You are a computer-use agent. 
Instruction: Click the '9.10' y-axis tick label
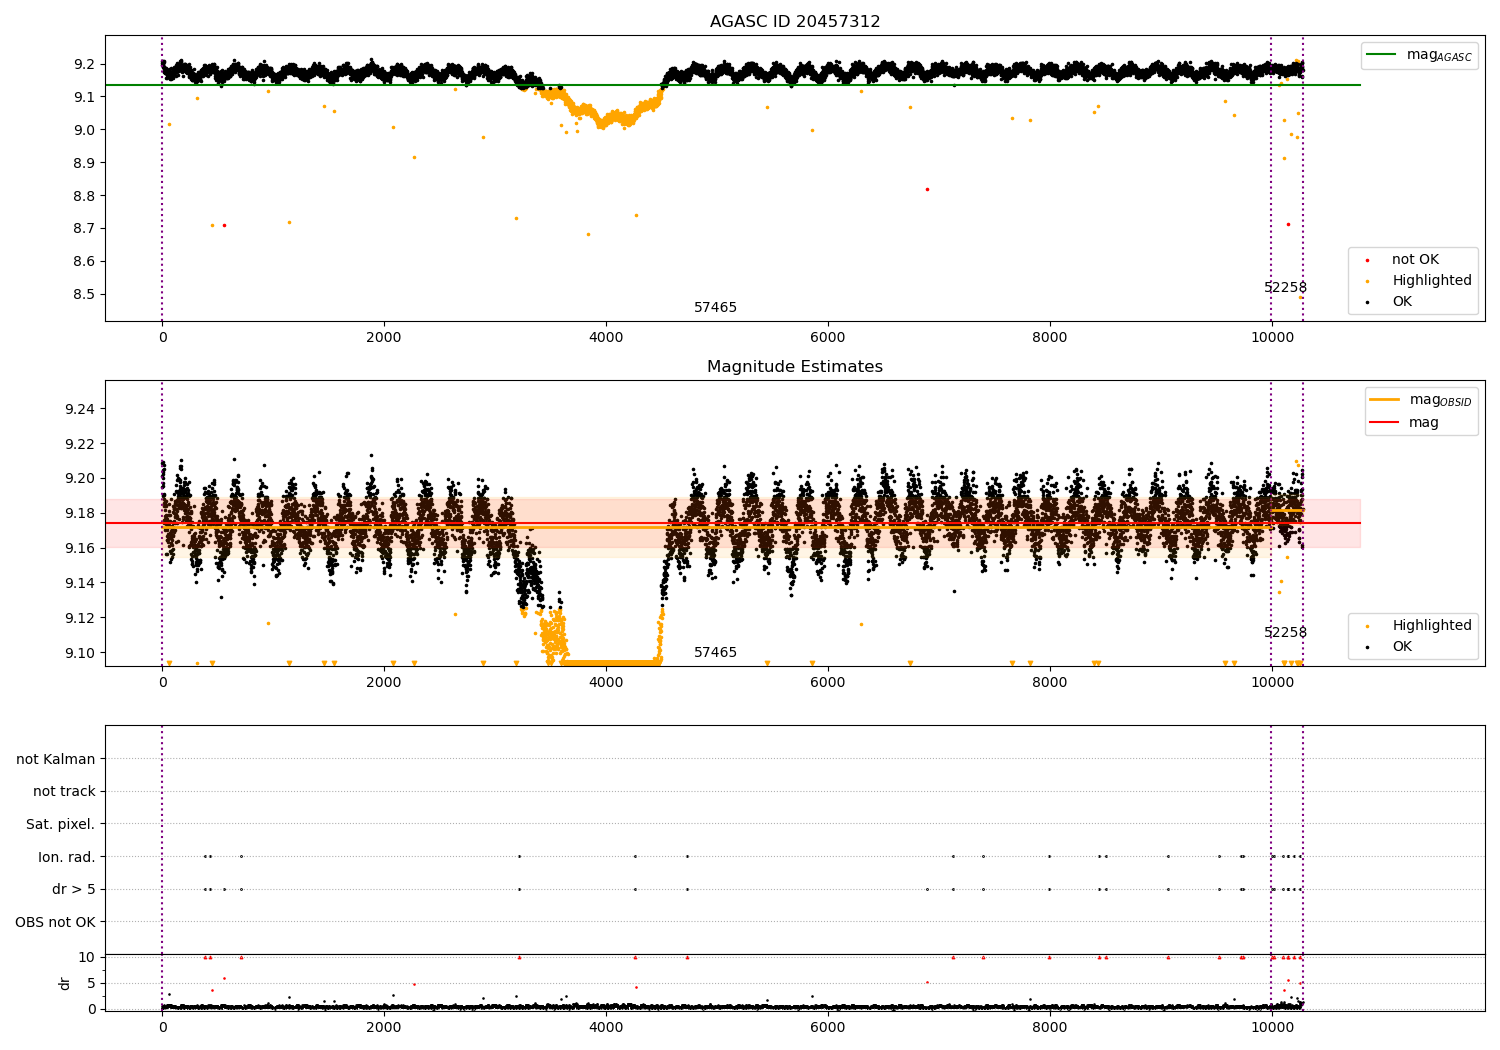click(x=80, y=653)
